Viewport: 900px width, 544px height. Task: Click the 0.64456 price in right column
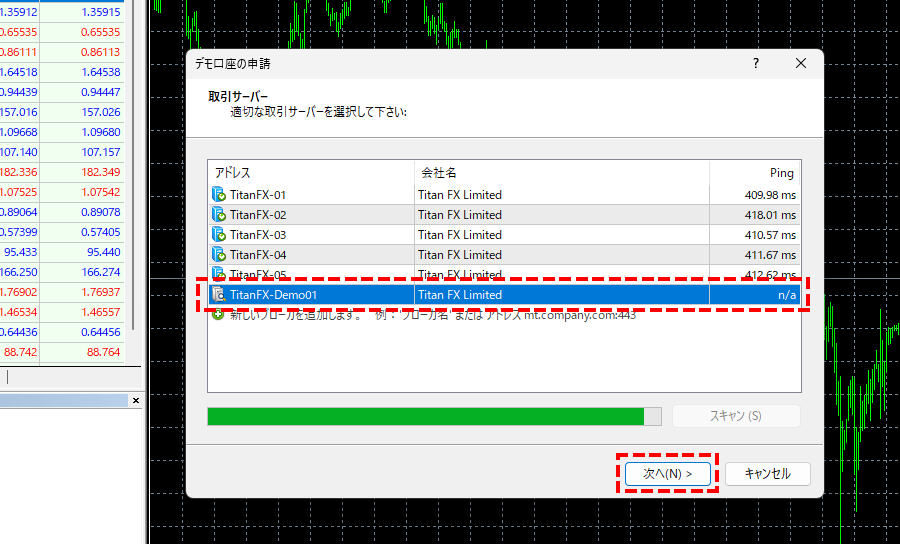pos(100,332)
